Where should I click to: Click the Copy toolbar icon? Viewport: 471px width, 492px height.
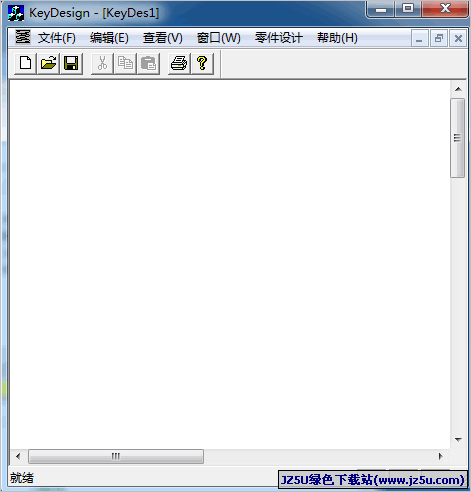125,63
